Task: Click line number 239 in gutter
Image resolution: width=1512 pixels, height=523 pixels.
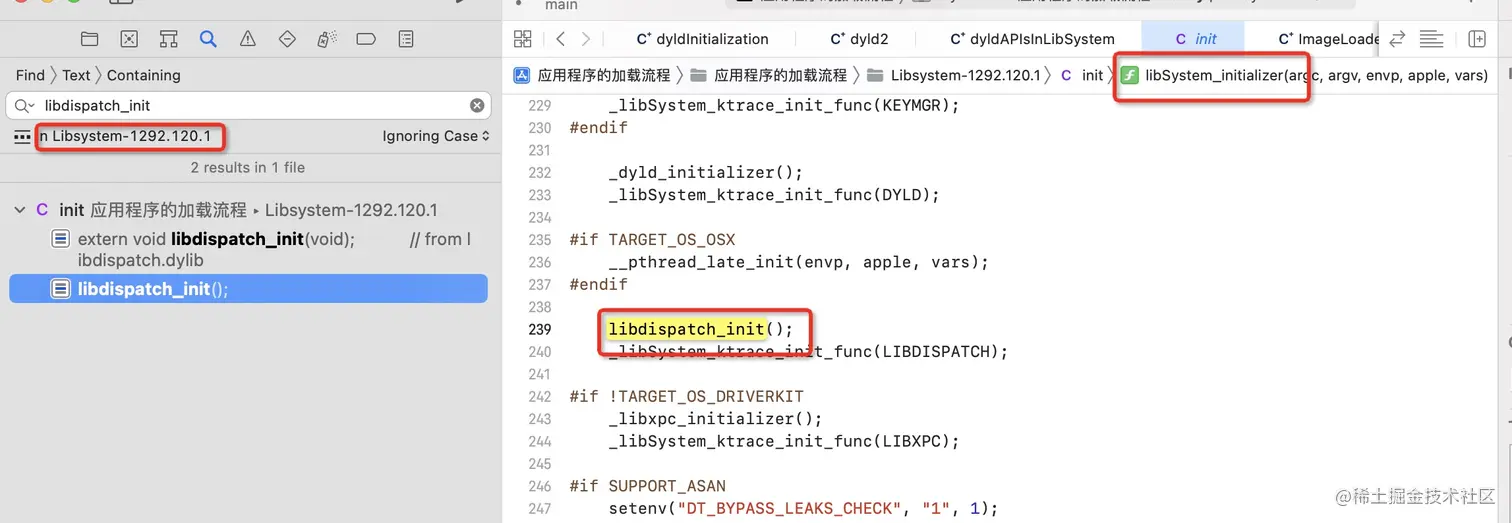Action: click(x=540, y=329)
